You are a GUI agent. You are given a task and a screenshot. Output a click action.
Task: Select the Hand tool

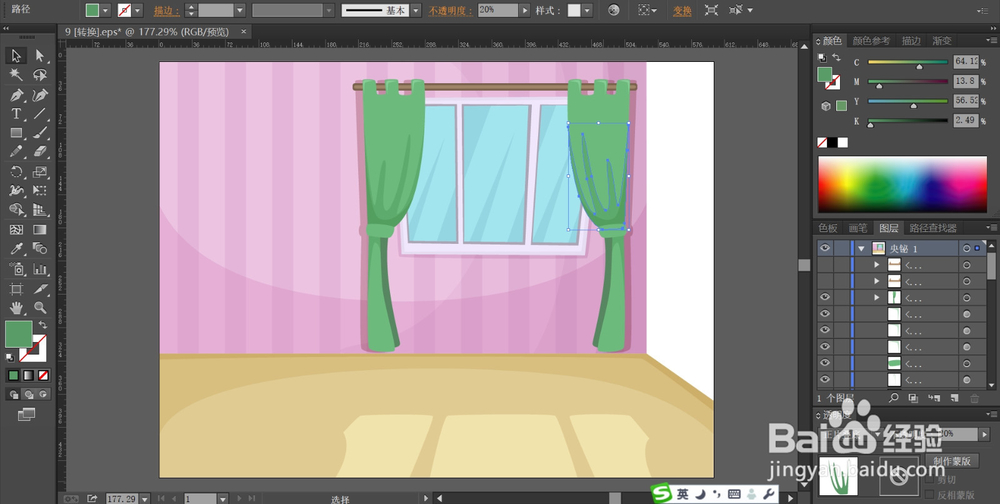coord(15,308)
